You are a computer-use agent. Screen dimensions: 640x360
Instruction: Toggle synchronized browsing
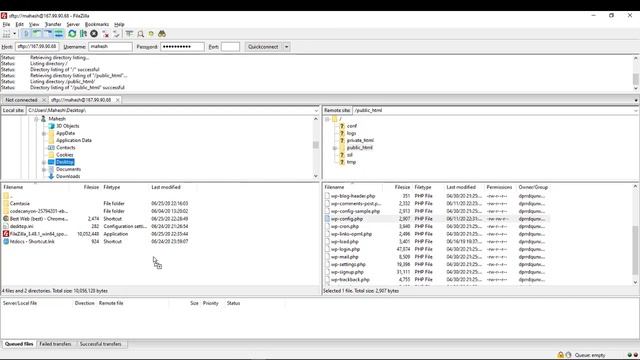(x=151, y=34)
